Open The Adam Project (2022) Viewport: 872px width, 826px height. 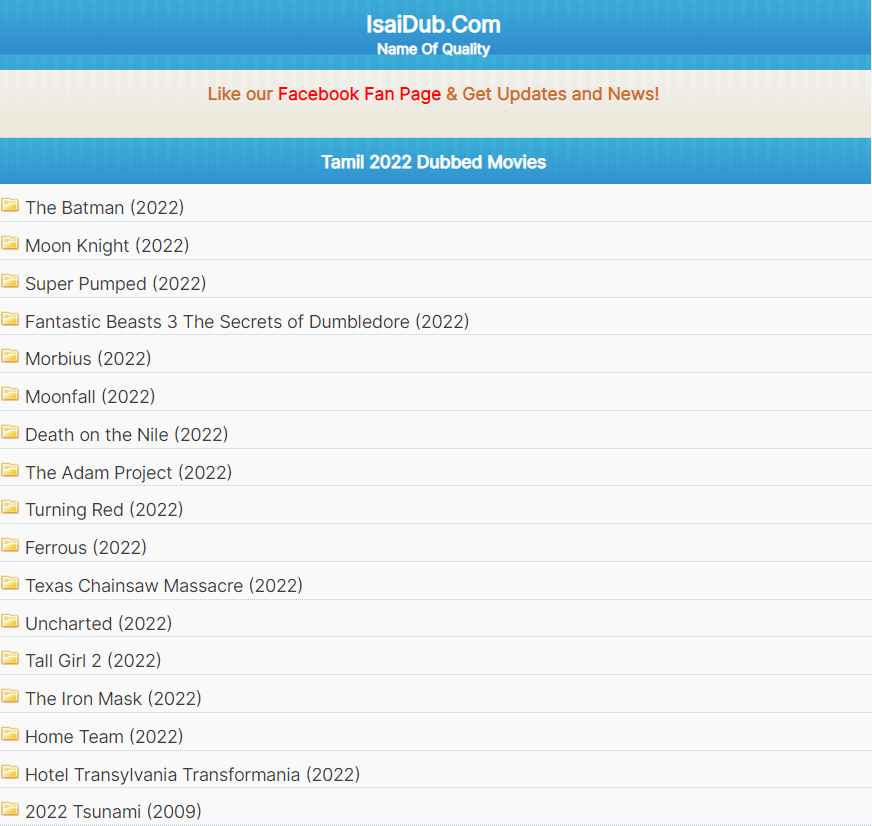(128, 472)
